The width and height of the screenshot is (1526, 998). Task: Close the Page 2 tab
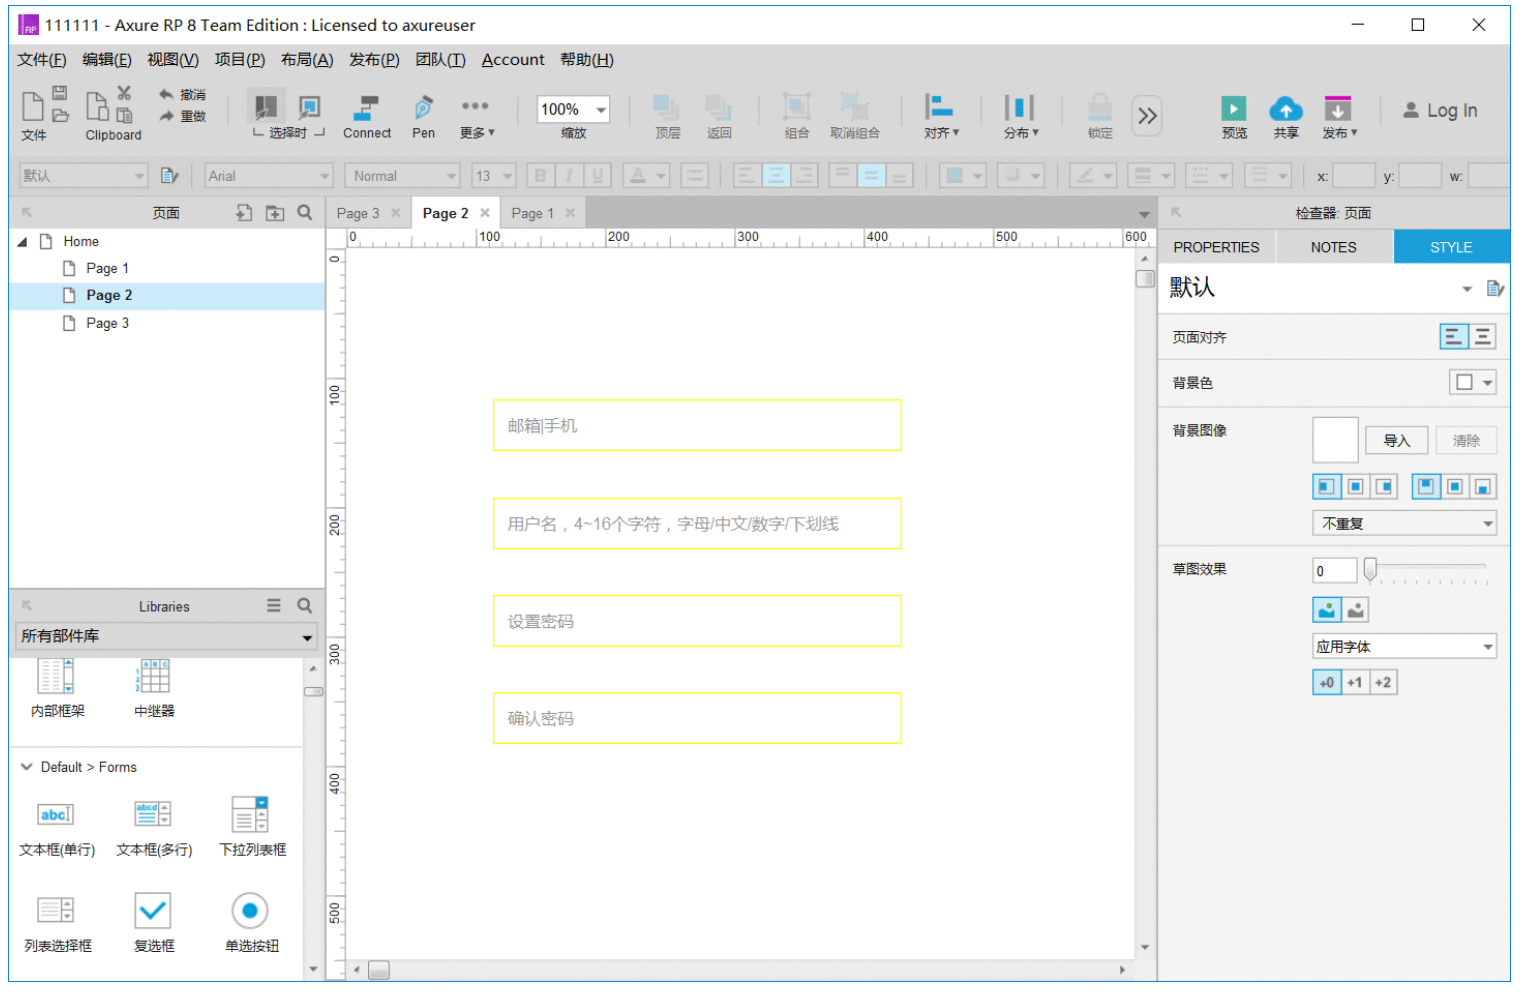click(x=485, y=213)
